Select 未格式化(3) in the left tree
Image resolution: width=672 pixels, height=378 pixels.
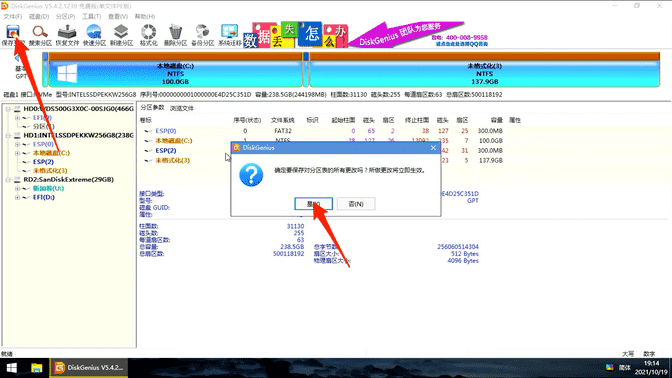[x=50, y=171]
